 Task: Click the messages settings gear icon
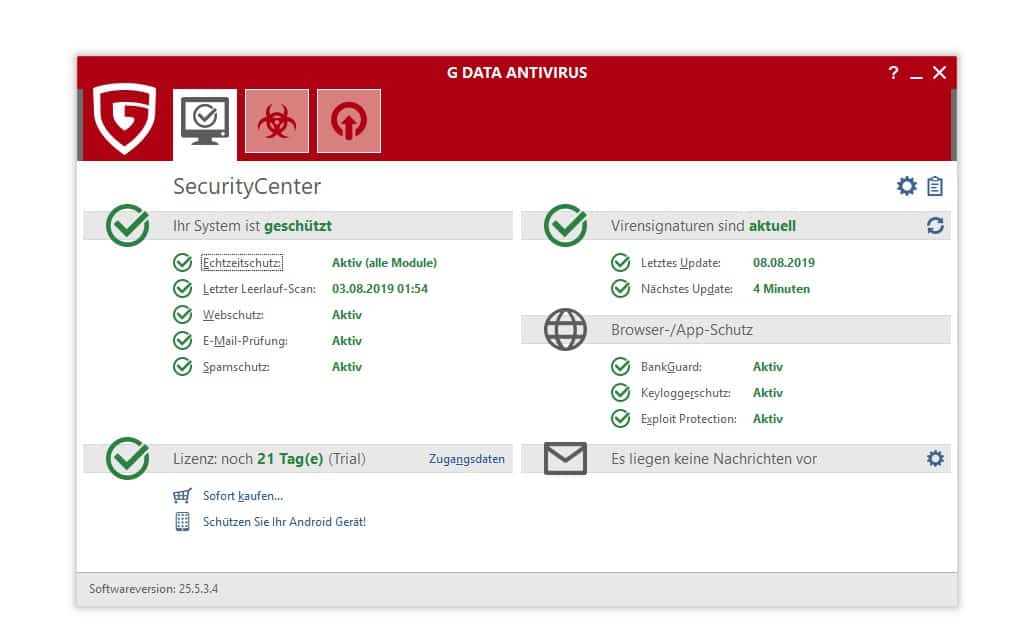[935, 458]
